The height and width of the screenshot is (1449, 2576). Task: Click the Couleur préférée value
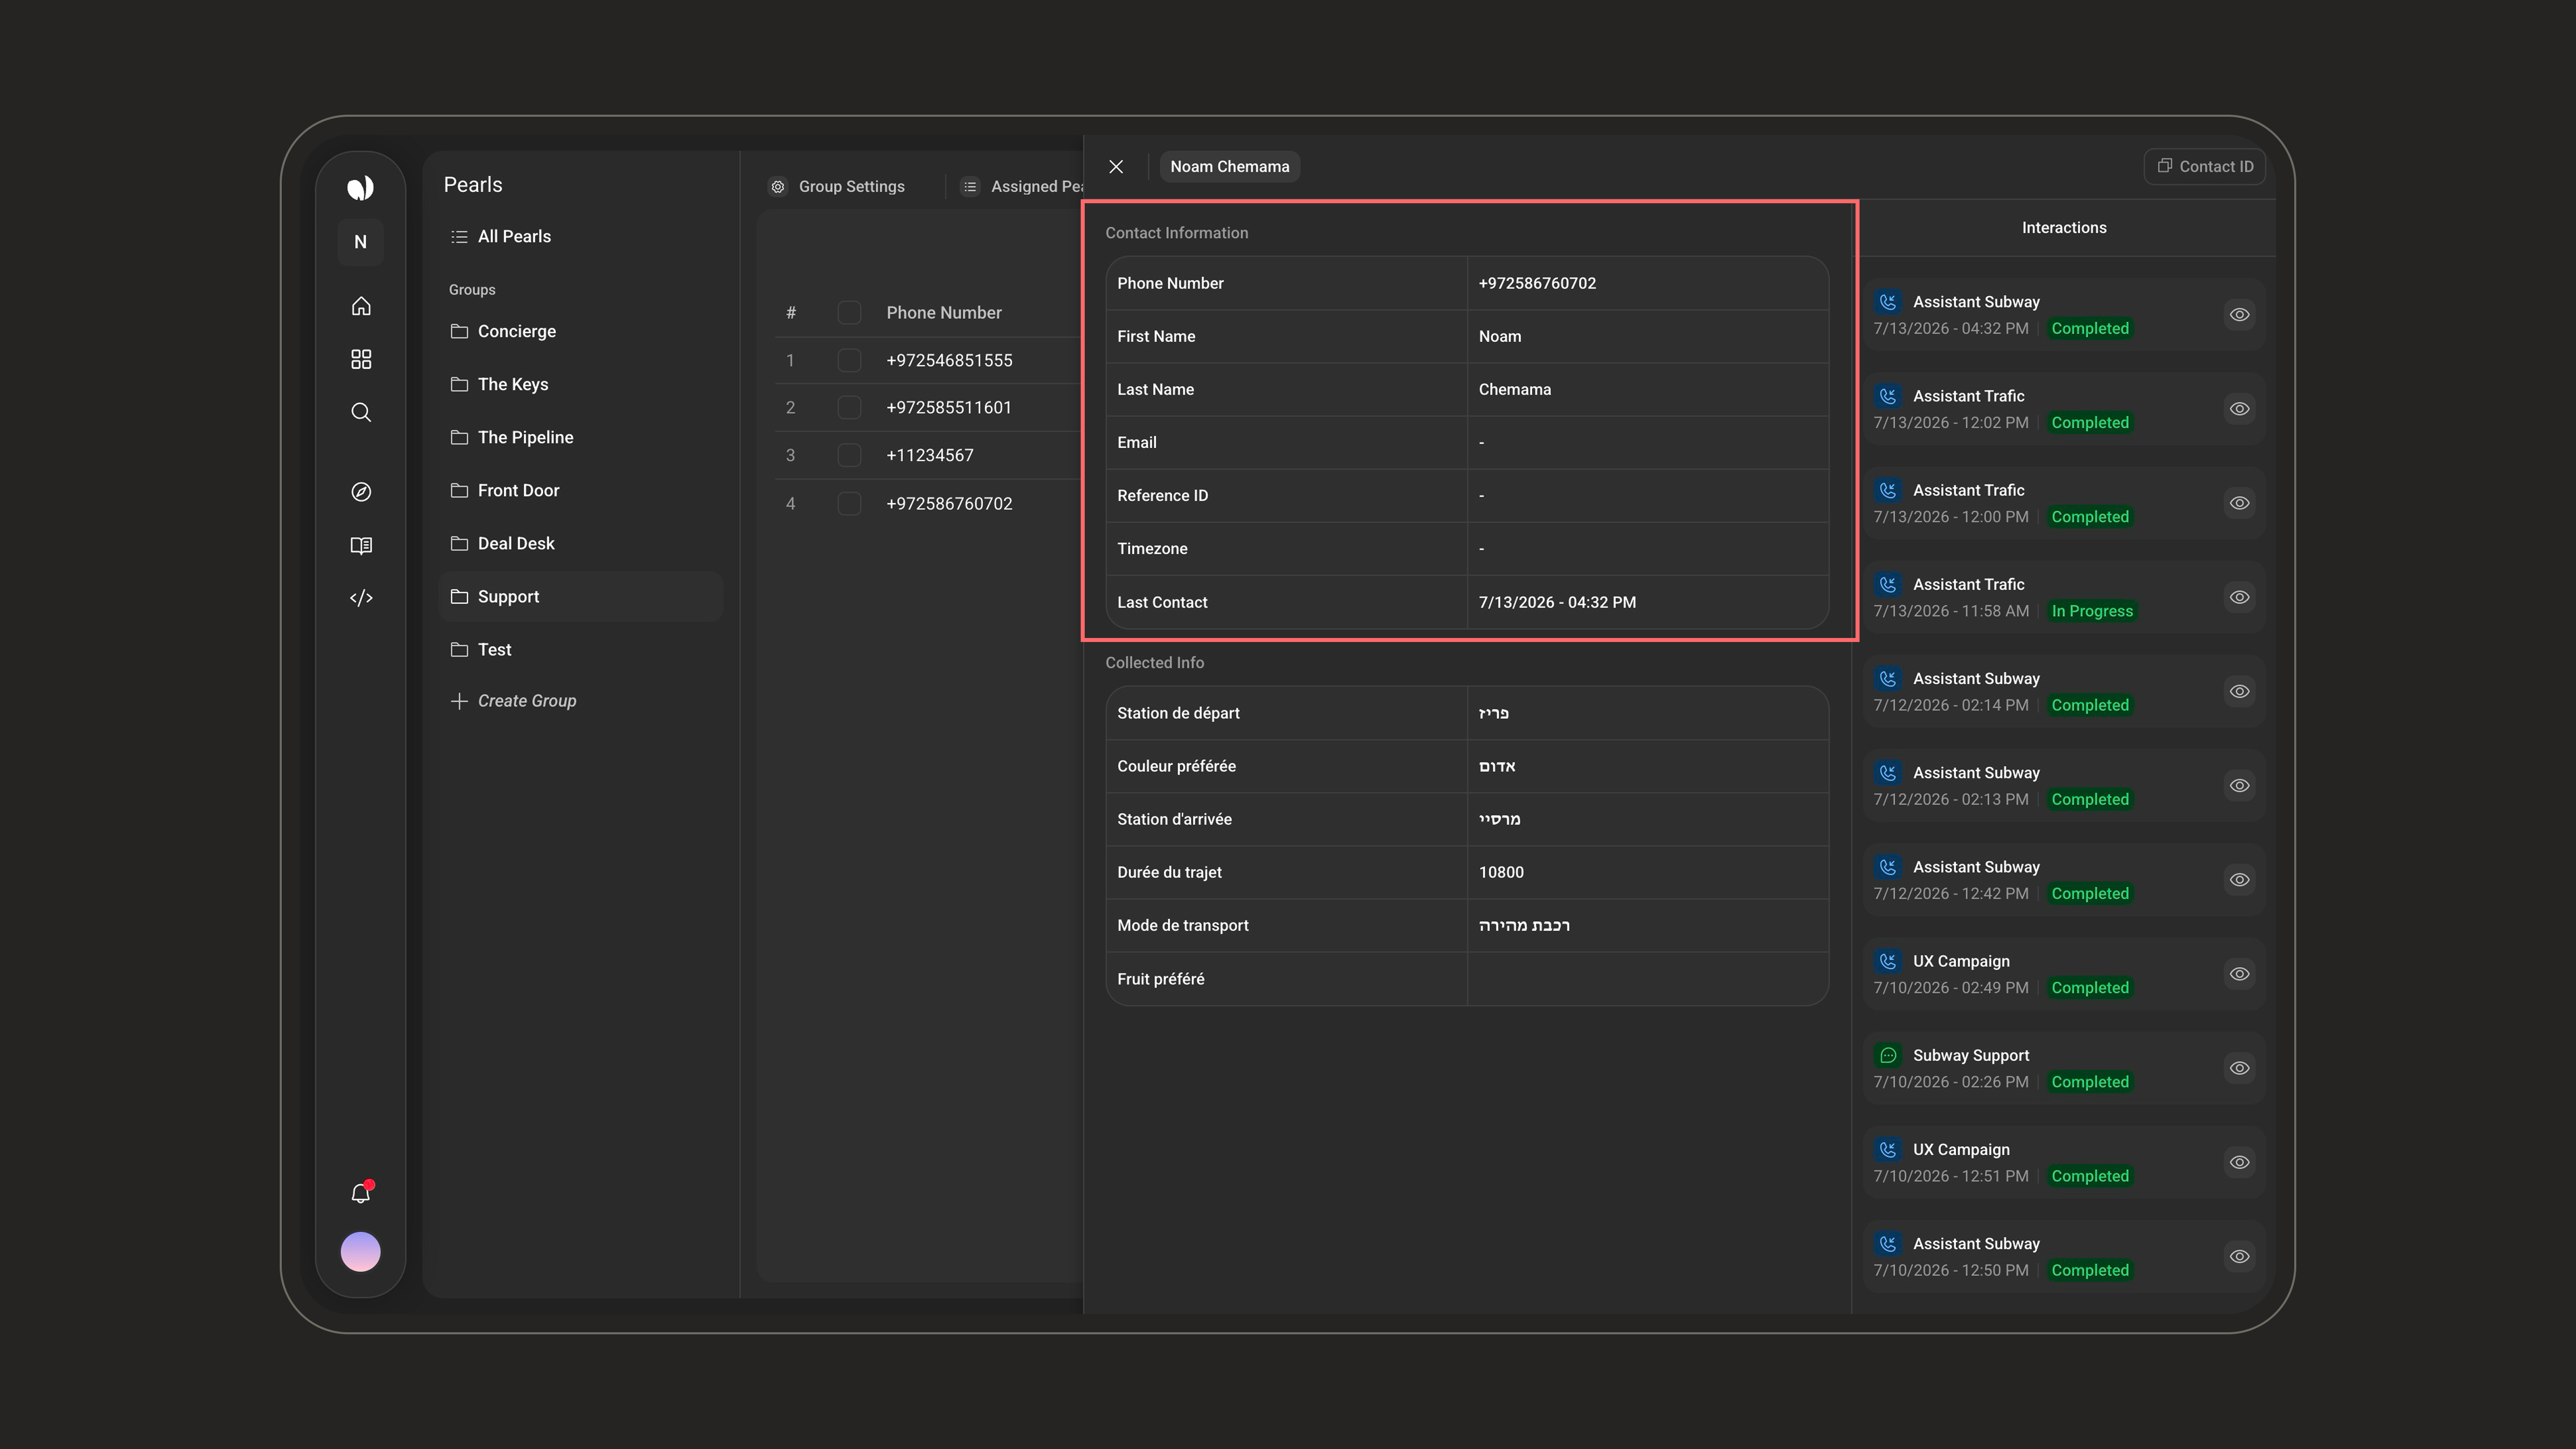(x=1497, y=766)
